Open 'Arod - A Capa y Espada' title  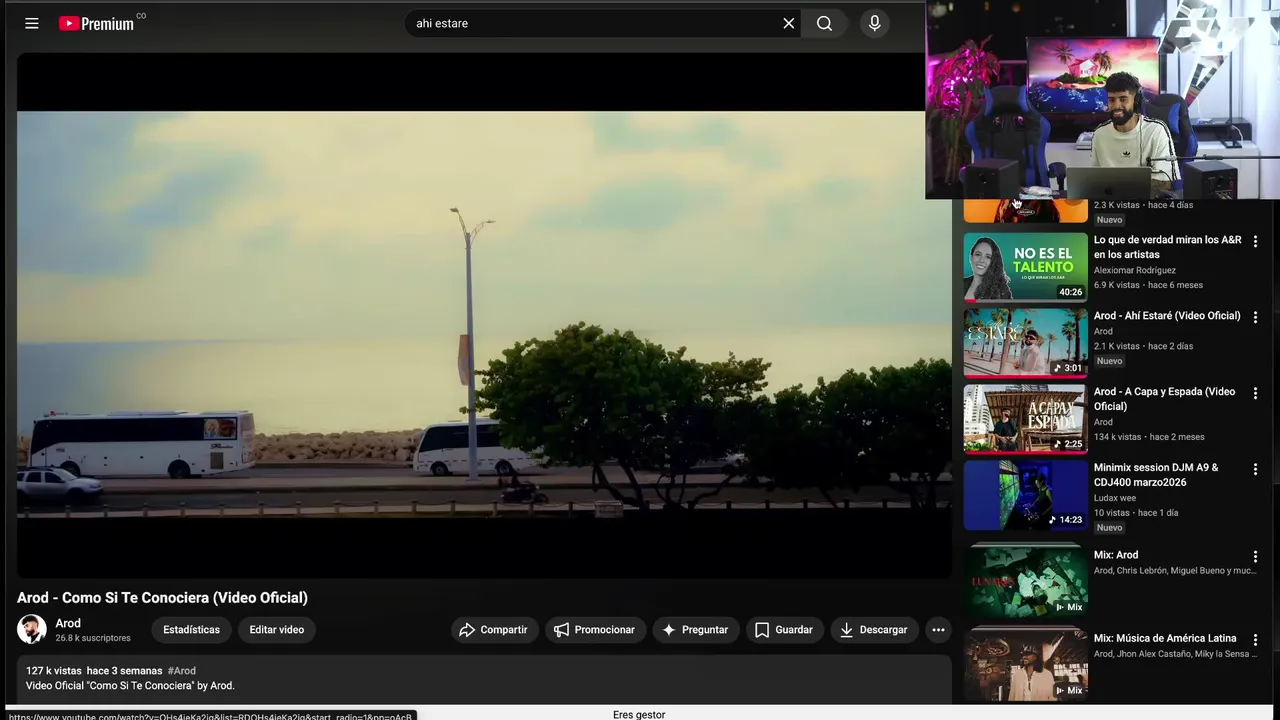point(1165,399)
